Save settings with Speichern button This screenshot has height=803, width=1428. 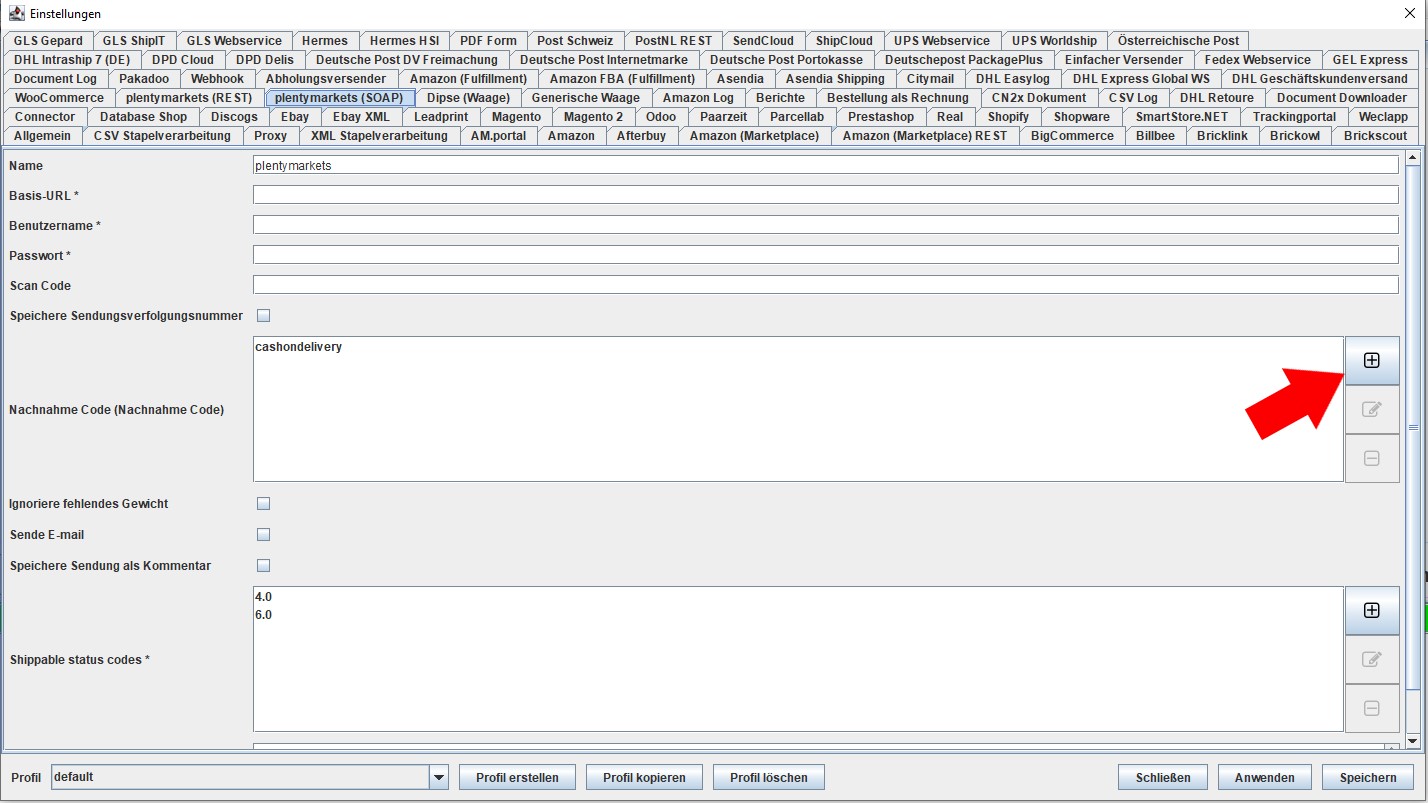tap(1368, 778)
